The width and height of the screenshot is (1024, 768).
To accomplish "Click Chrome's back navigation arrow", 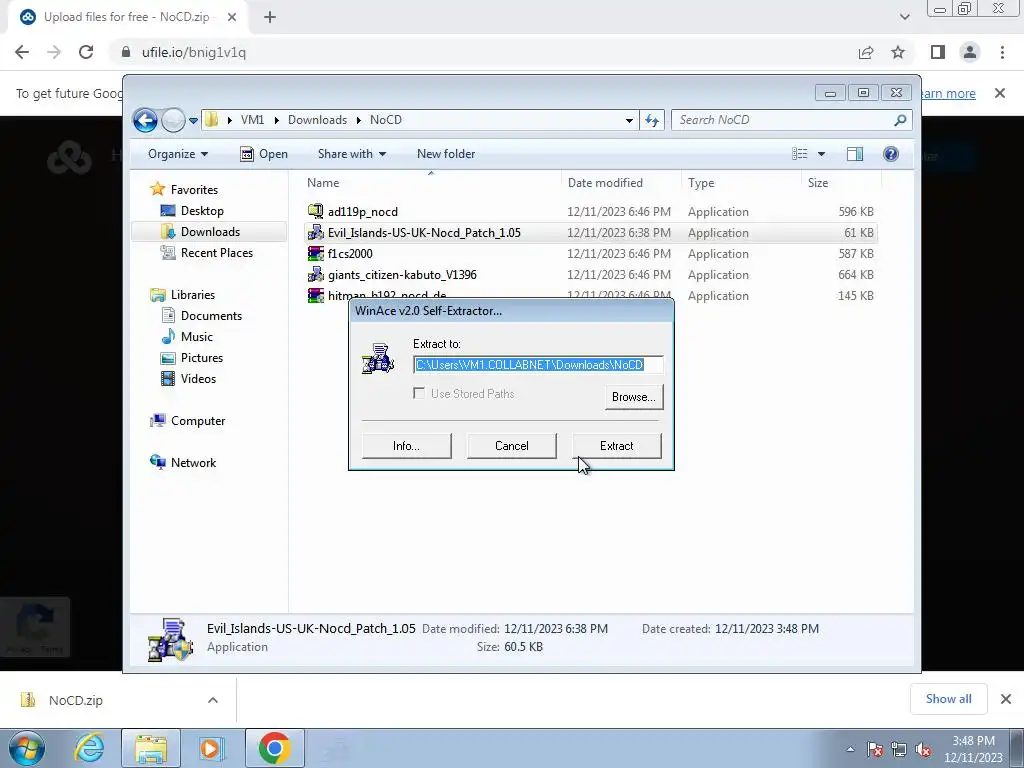I will 22,52.
